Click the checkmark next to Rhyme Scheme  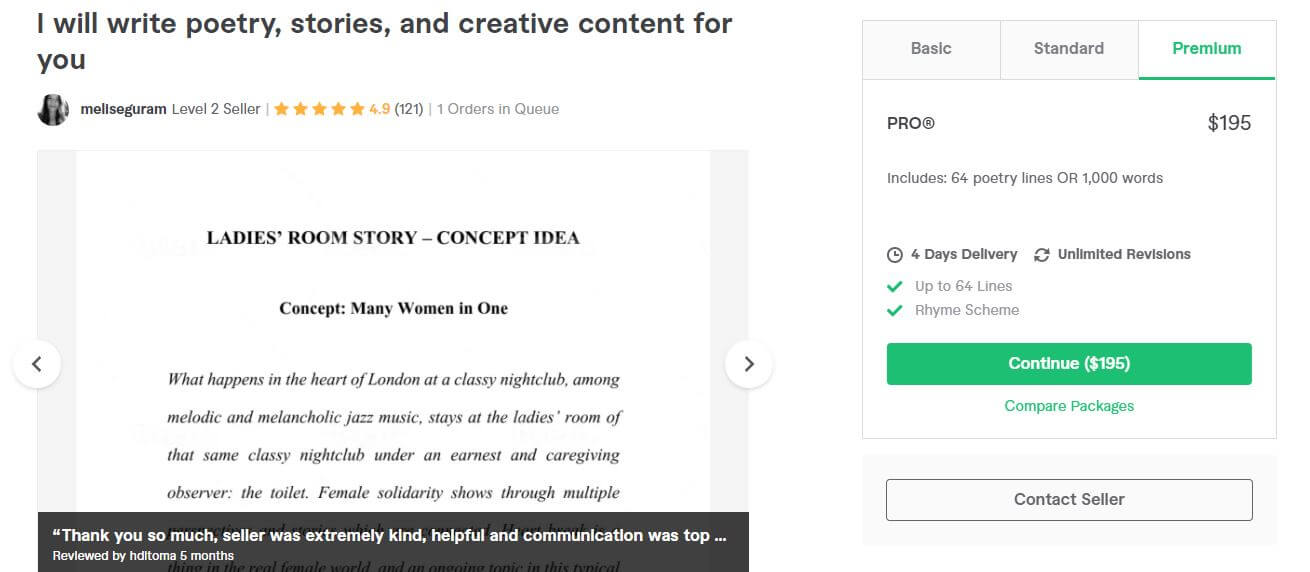point(895,310)
